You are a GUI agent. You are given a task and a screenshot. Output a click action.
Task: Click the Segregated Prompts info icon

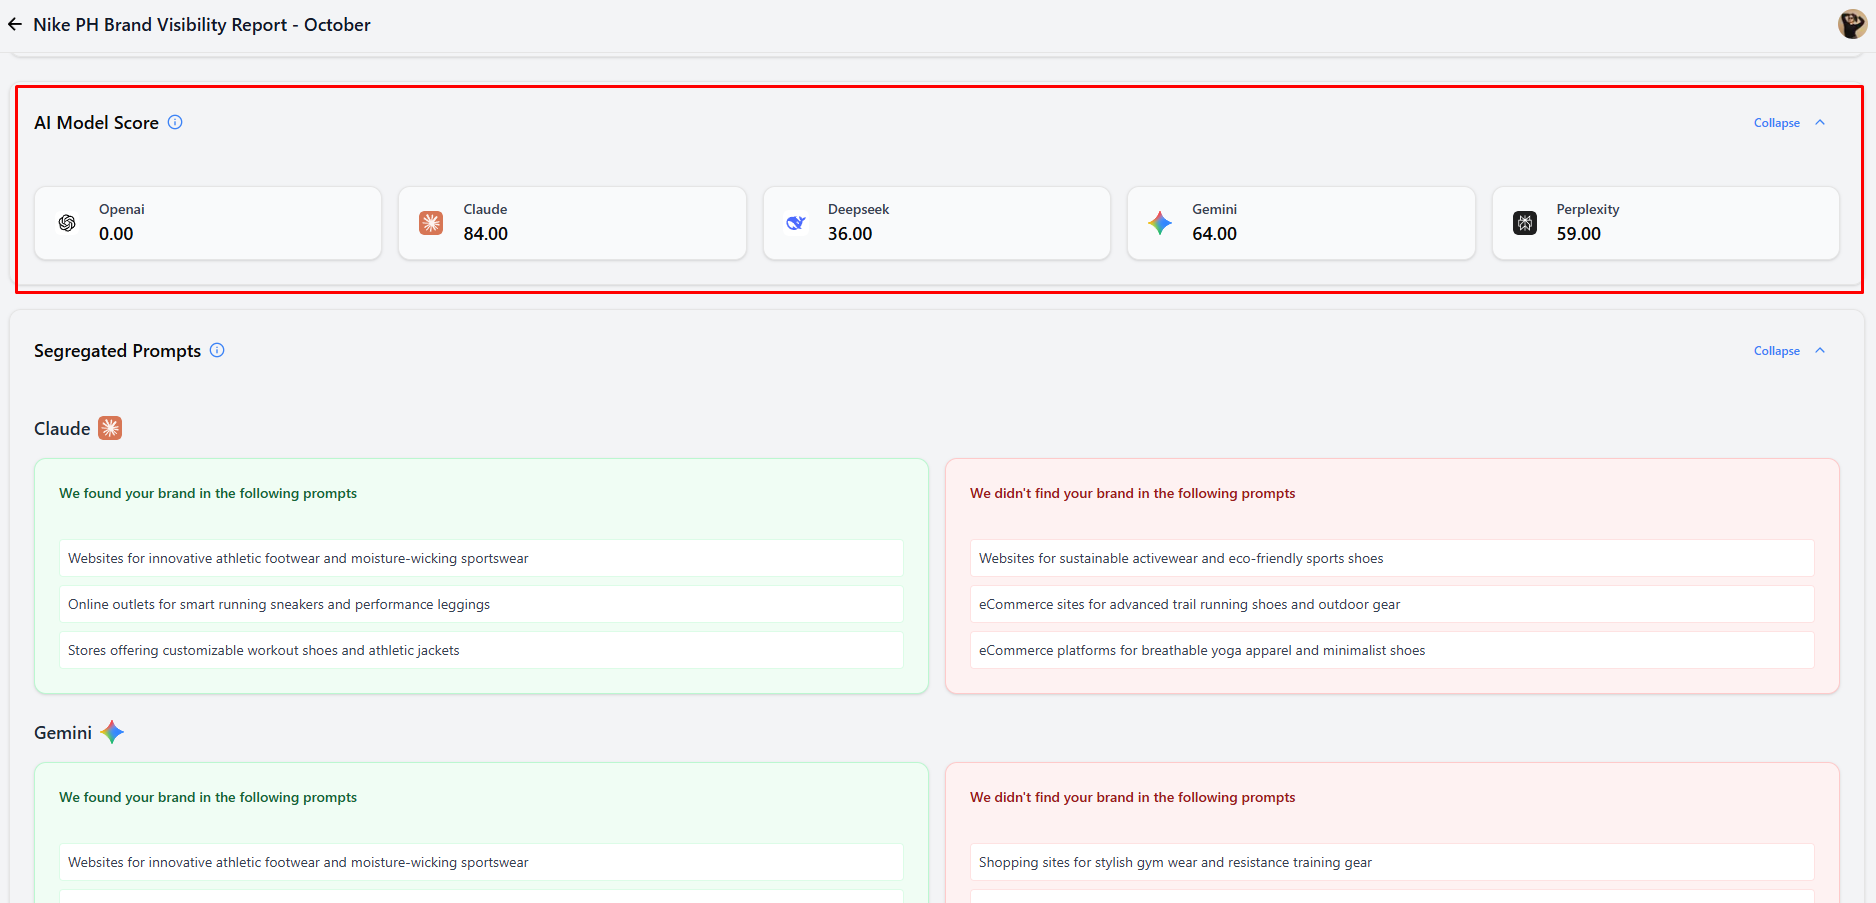click(217, 350)
